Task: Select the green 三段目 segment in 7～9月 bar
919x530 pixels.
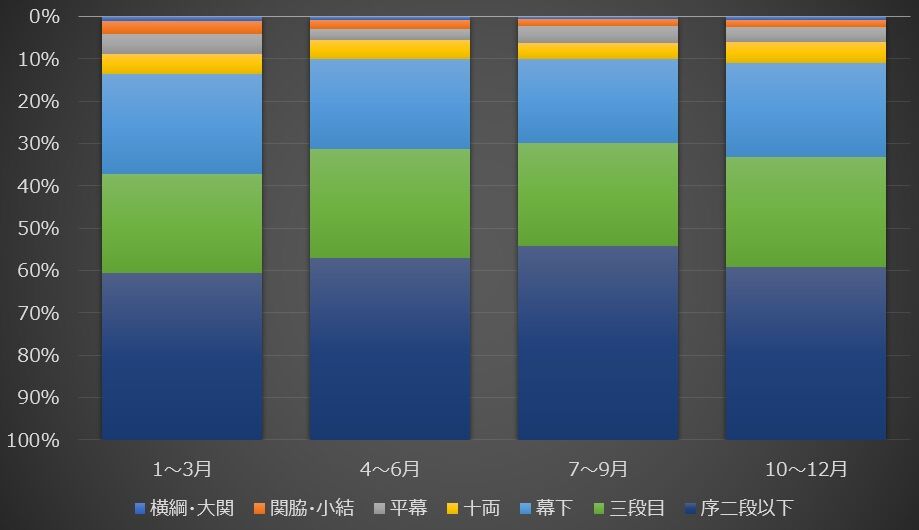Action: (598, 195)
